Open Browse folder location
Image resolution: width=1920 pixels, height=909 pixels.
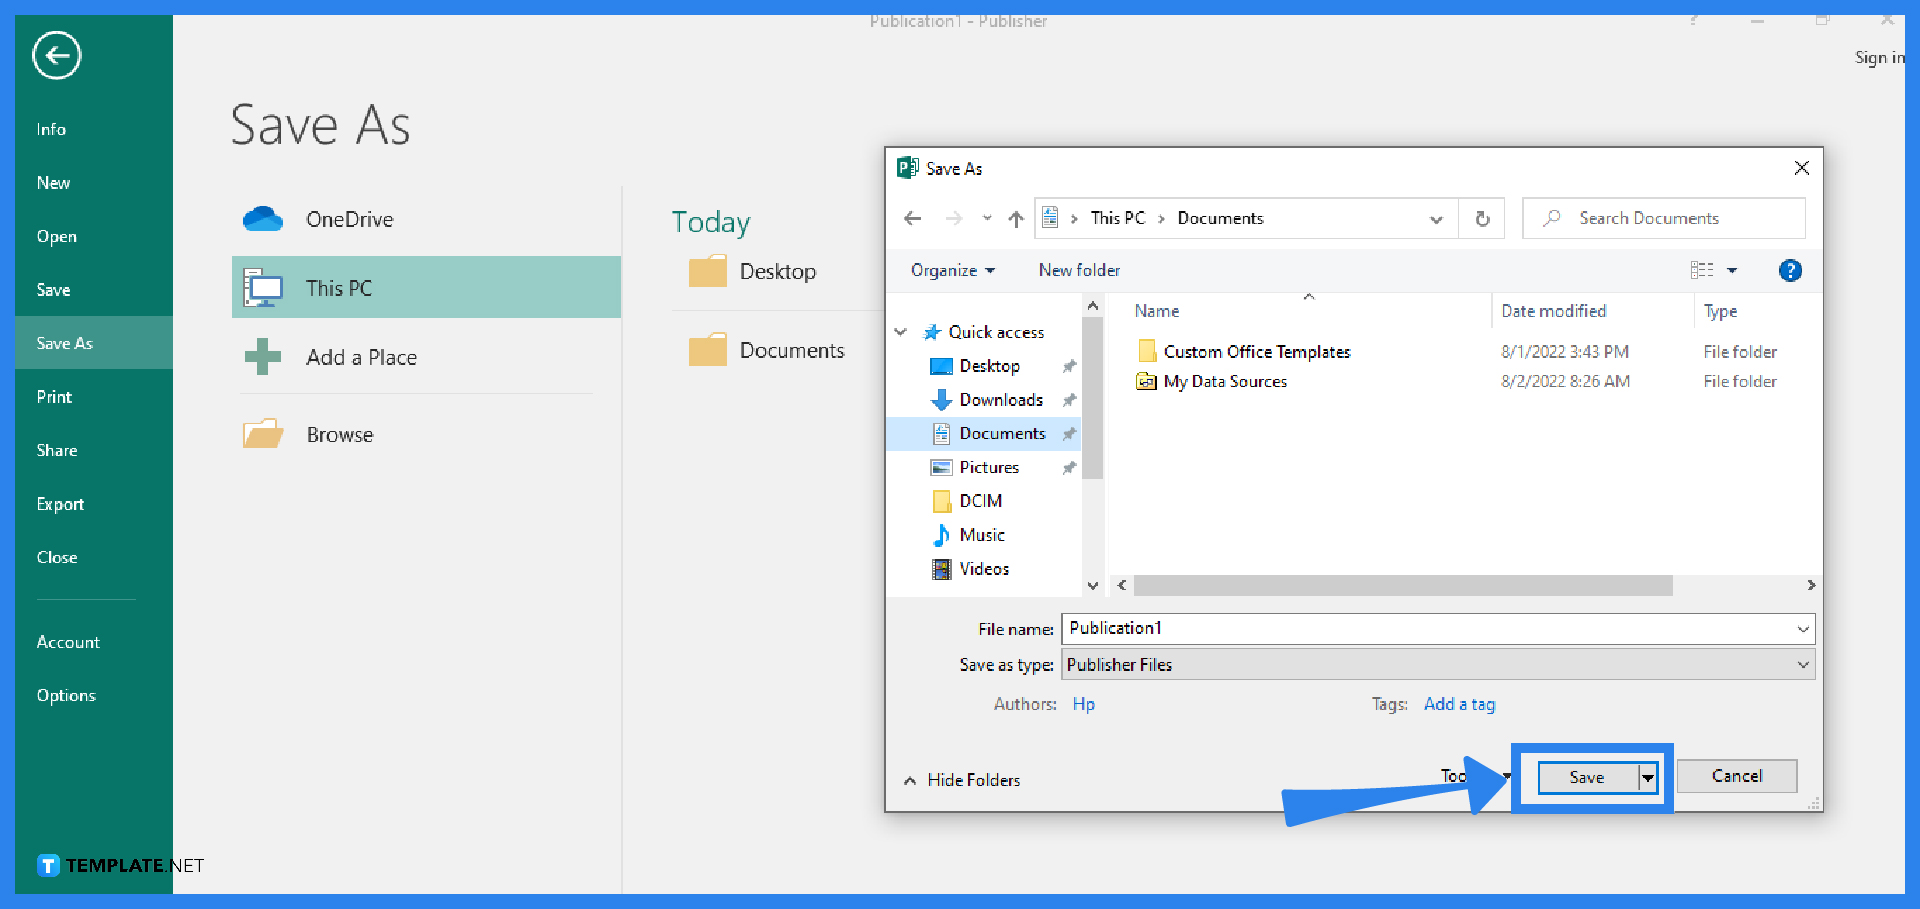tap(339, 435)
